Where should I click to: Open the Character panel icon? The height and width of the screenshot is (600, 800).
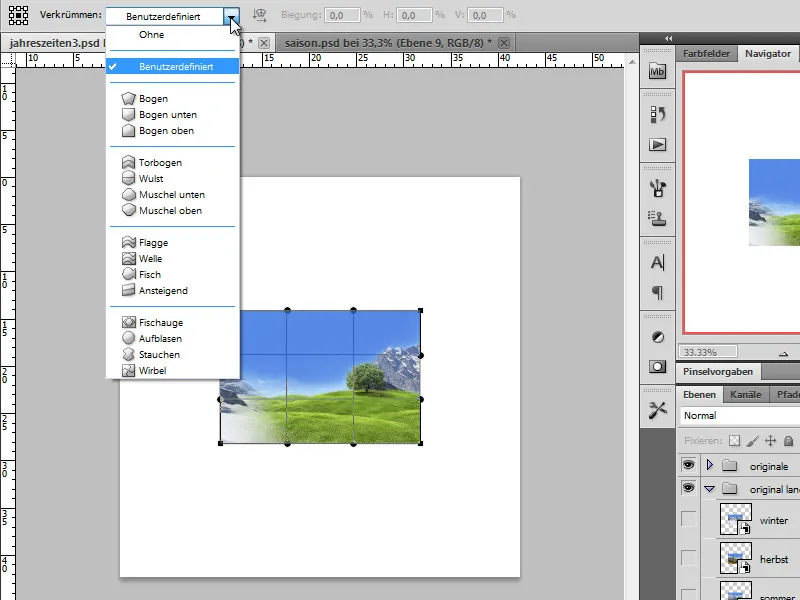657,262
